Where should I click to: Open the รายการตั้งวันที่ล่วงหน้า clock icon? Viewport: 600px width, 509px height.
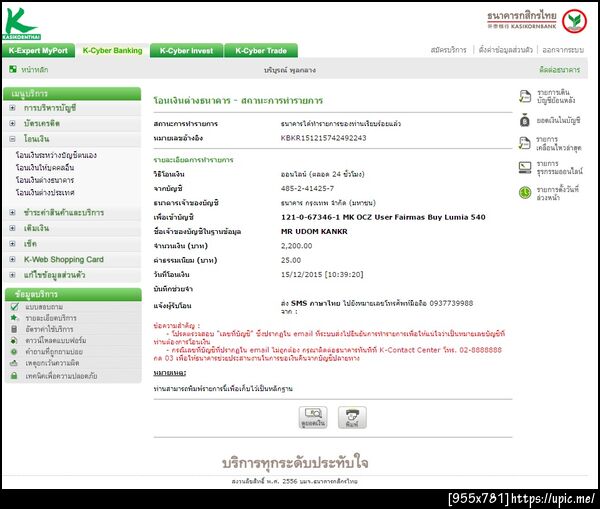[x=525, y=192]
